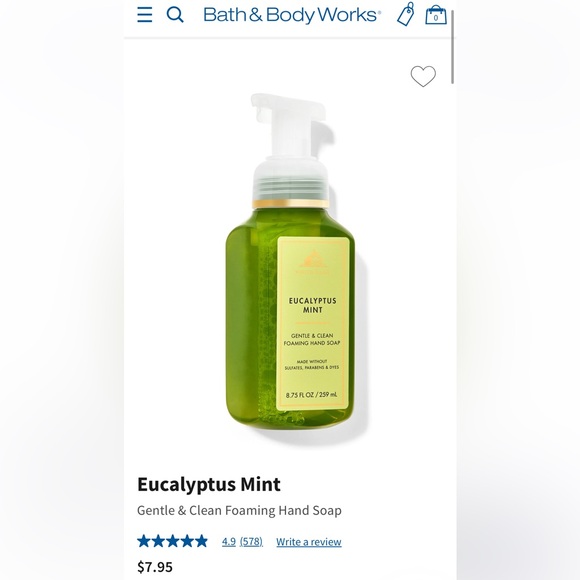Click the yellow label on the bottle
The width and height of the screenshot is (580, 580).
click(313, 324)
